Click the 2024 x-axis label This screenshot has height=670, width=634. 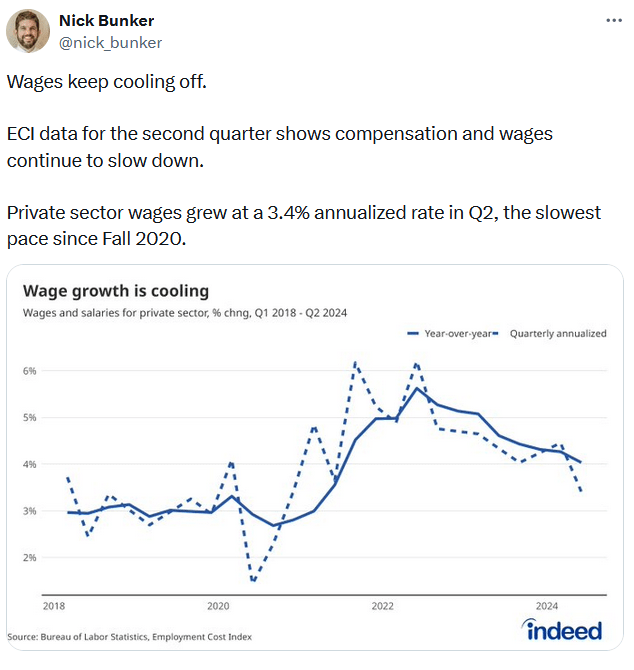[x=547, y=607]
